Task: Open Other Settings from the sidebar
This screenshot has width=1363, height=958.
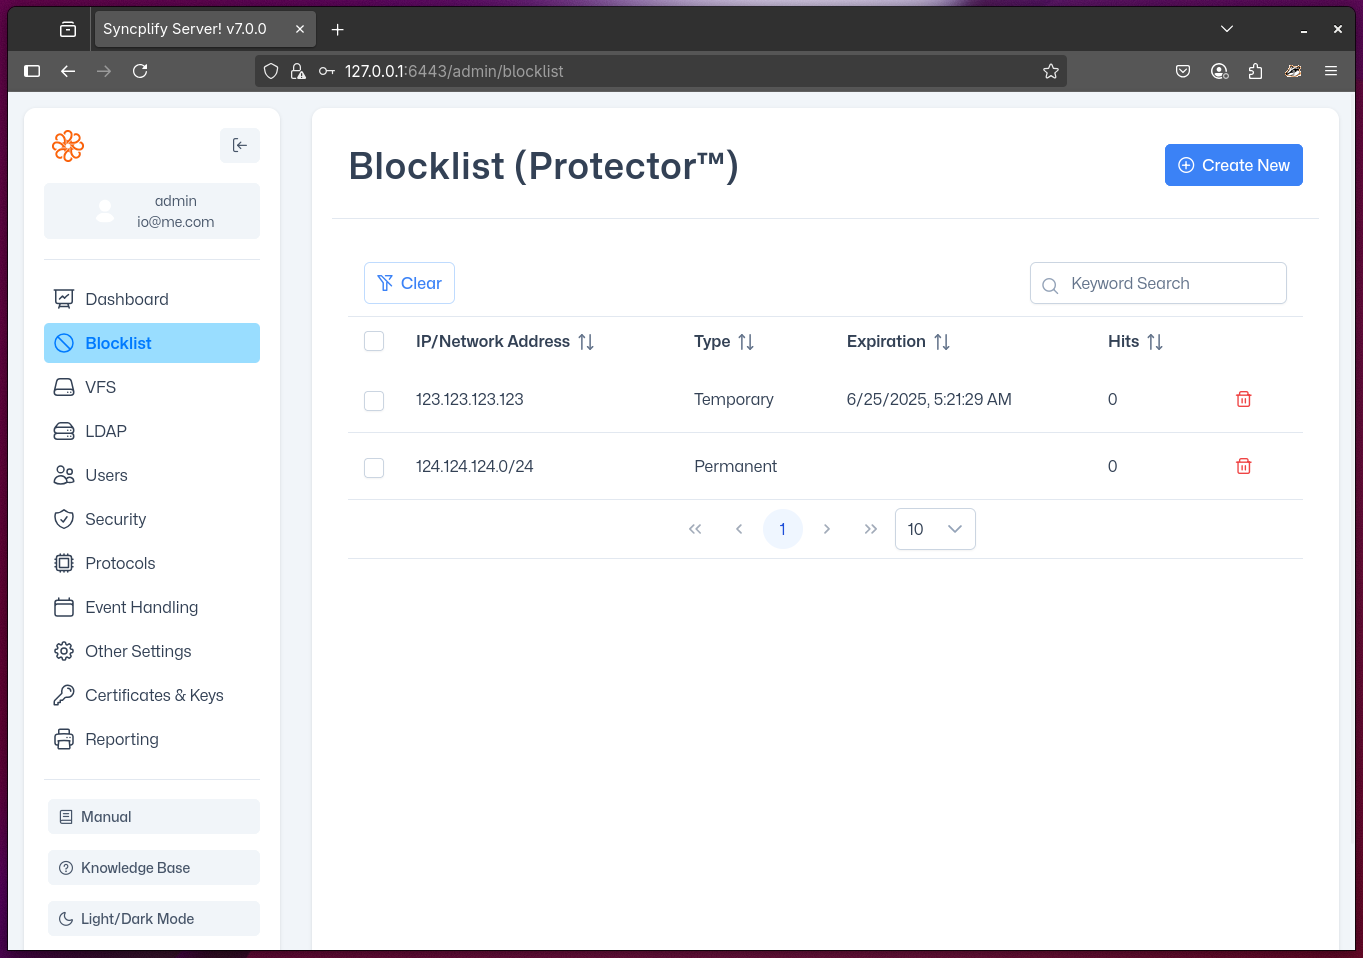Action: point(137,651)
